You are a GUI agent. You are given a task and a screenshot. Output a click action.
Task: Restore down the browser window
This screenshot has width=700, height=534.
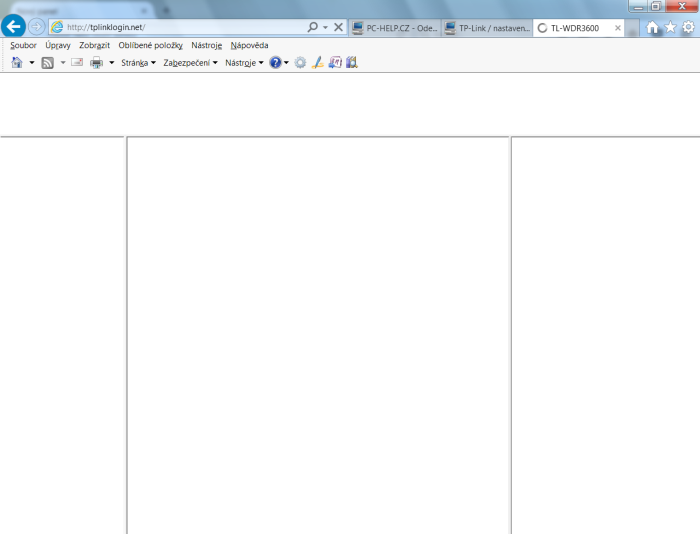point(656,6)
